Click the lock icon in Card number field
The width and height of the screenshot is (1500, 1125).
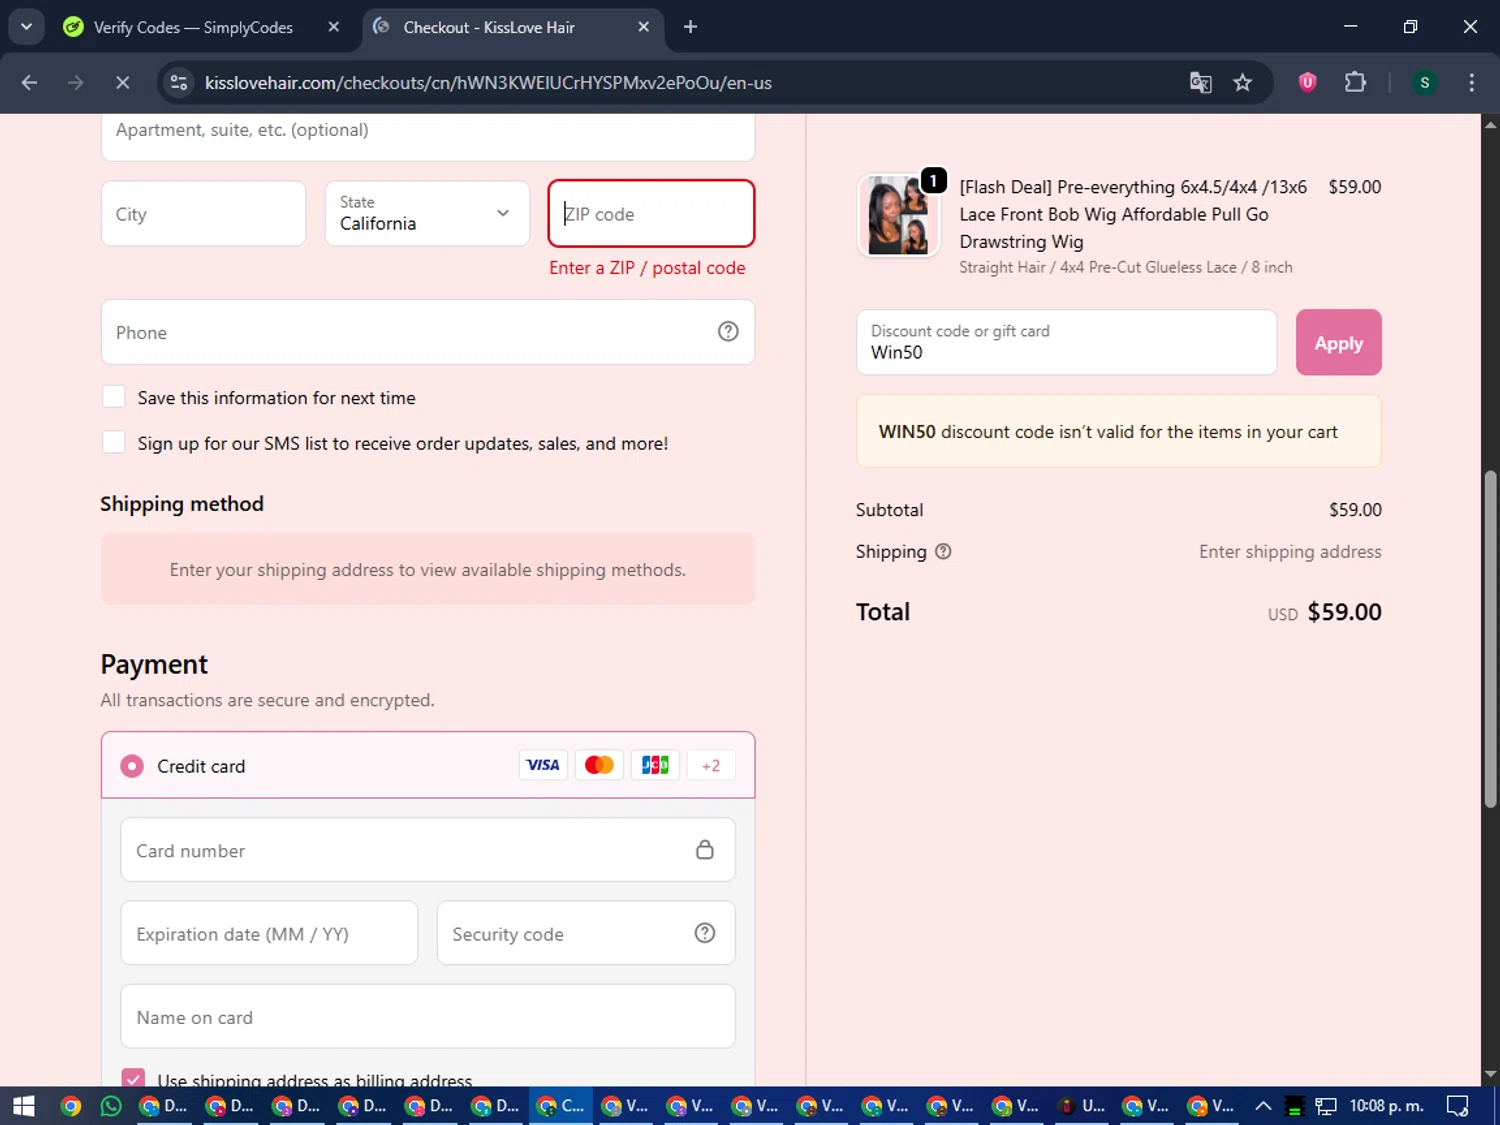click(x=705, y=850)
